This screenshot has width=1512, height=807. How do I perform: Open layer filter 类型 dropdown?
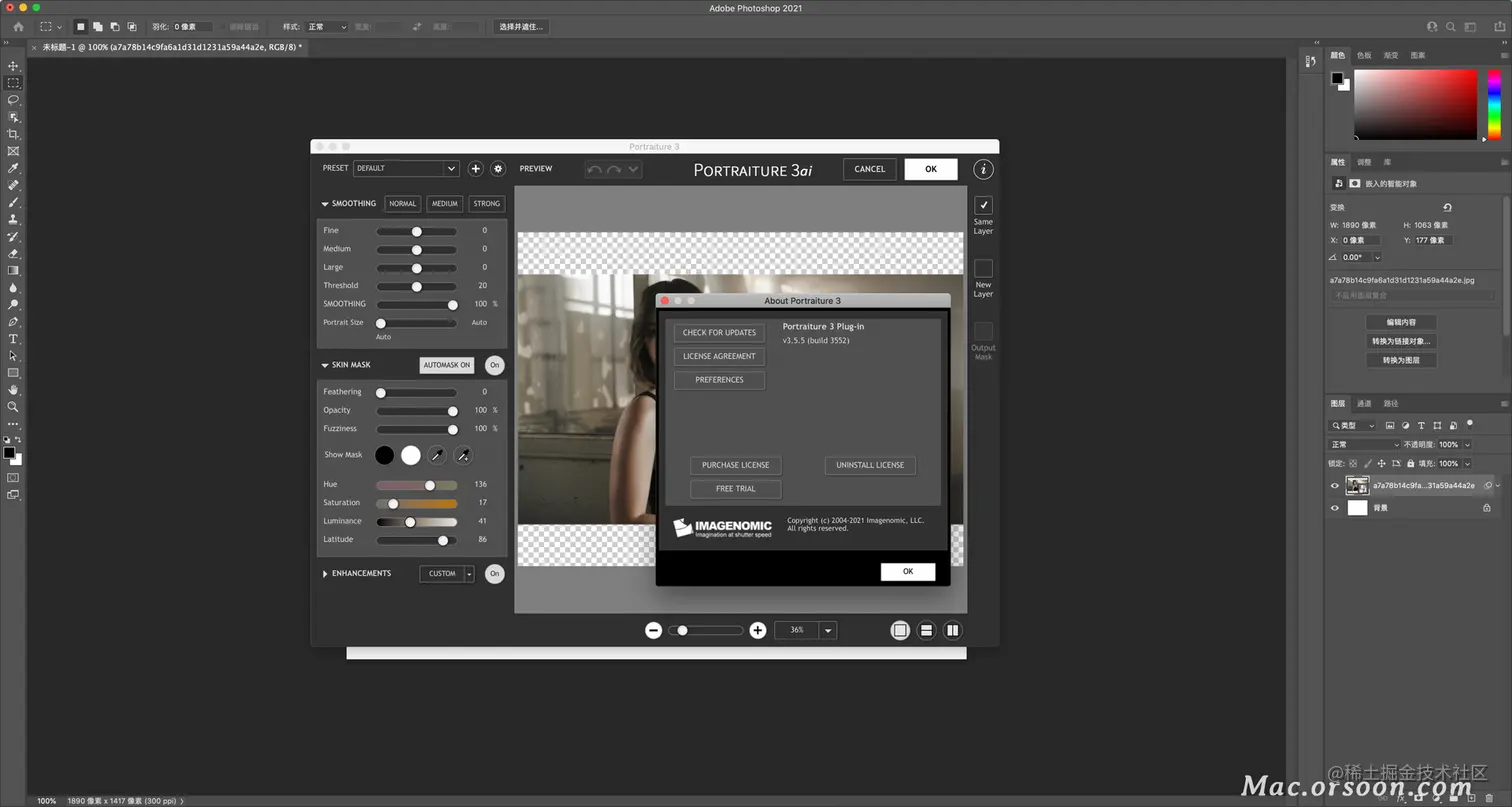tap(1353, 426)
